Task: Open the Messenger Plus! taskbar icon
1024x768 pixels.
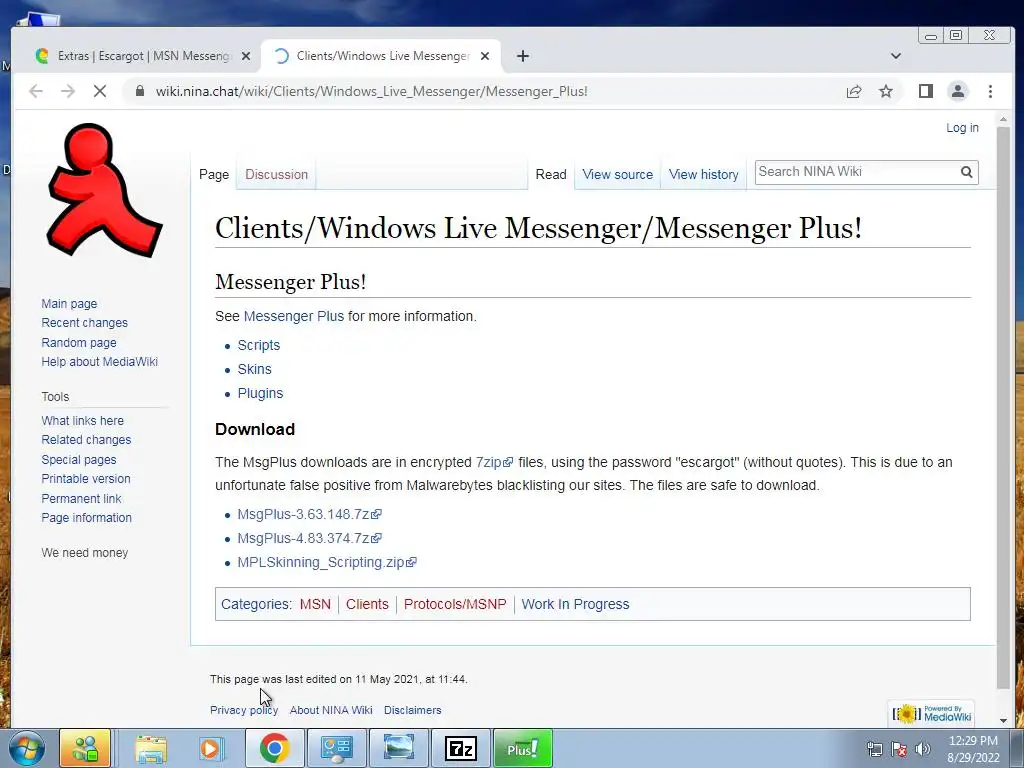Action: (x=522, y=748)
